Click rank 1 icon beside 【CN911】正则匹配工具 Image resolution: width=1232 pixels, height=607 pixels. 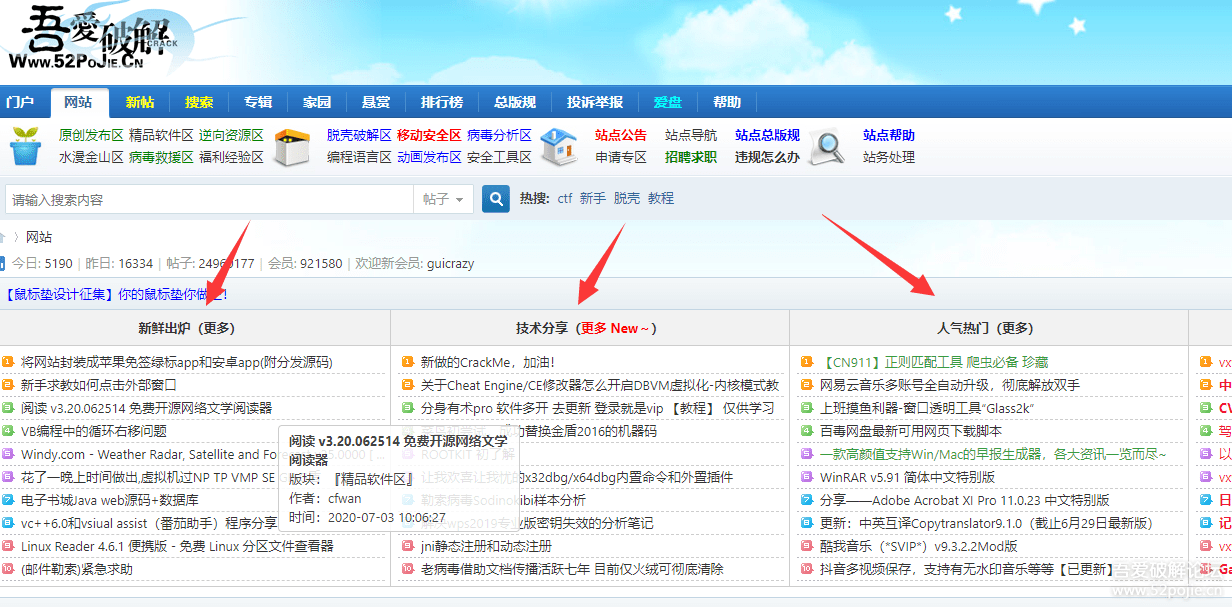808,362
